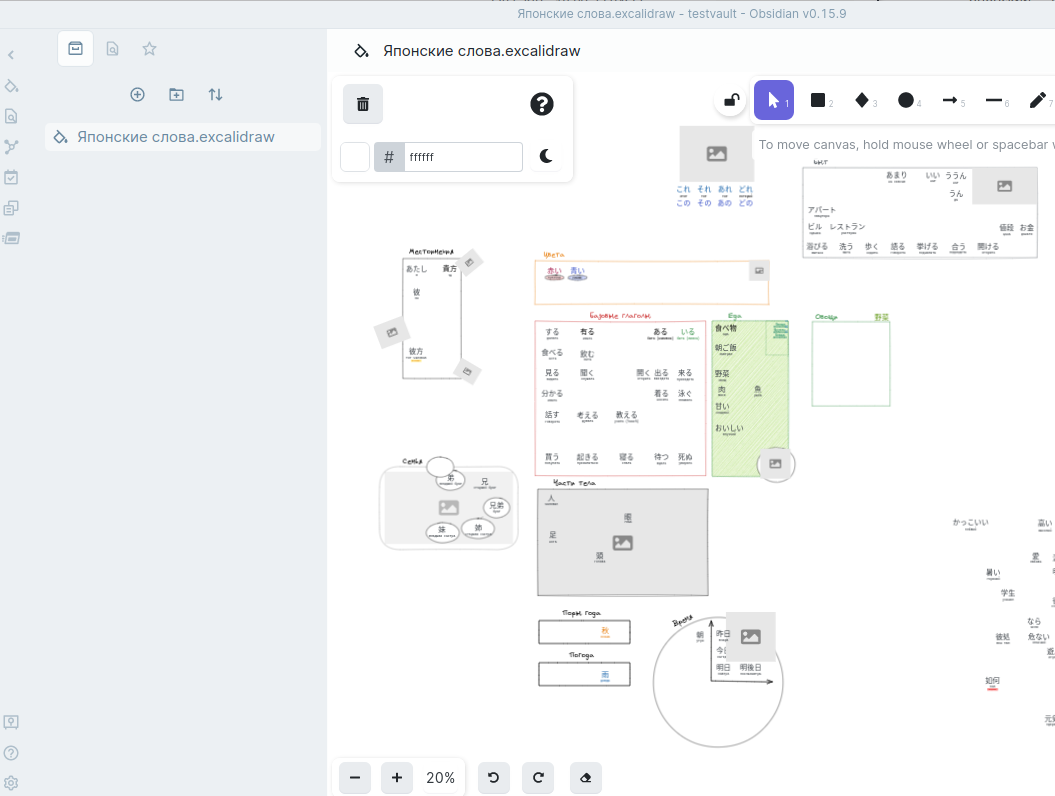Open the help shortcuts dialog
The height and width of the screenshot is (796, 1055).
click(541, 105)
